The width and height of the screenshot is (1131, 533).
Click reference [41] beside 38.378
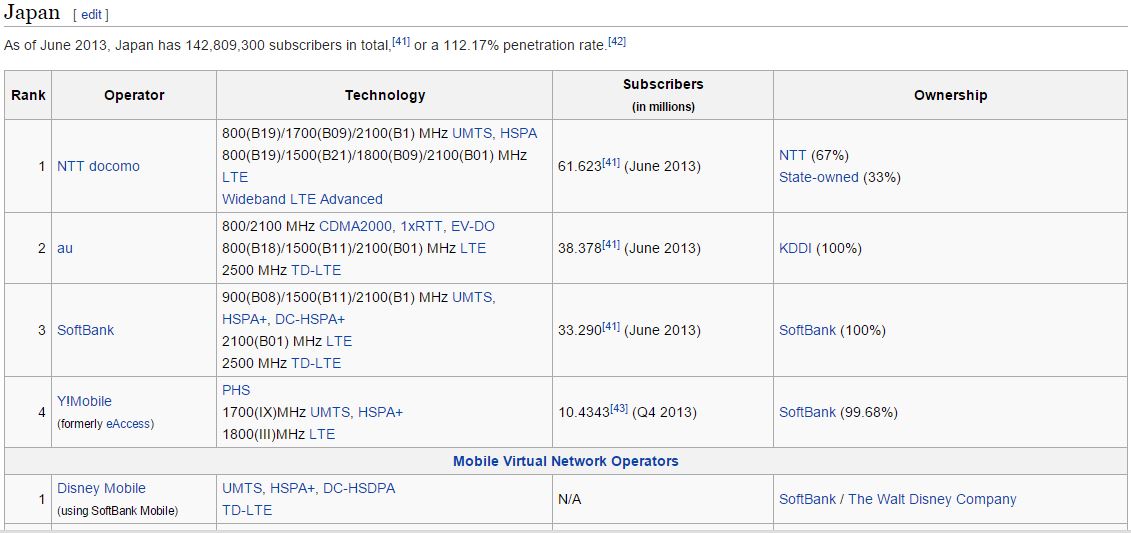pos(611,245)
